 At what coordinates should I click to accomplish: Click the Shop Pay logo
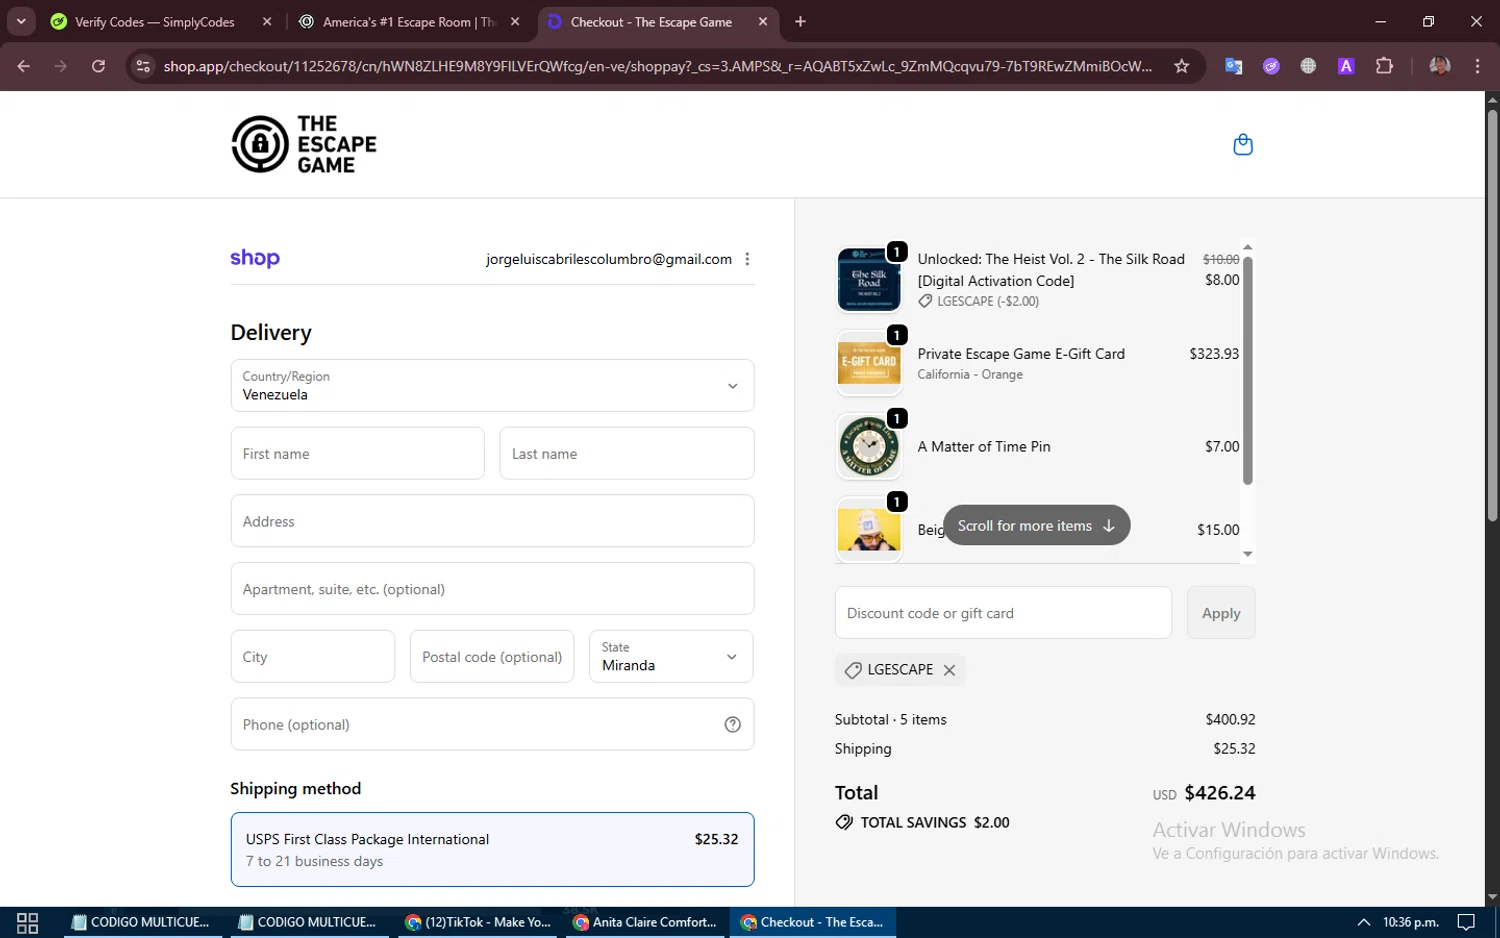click(x=255, y=258)
